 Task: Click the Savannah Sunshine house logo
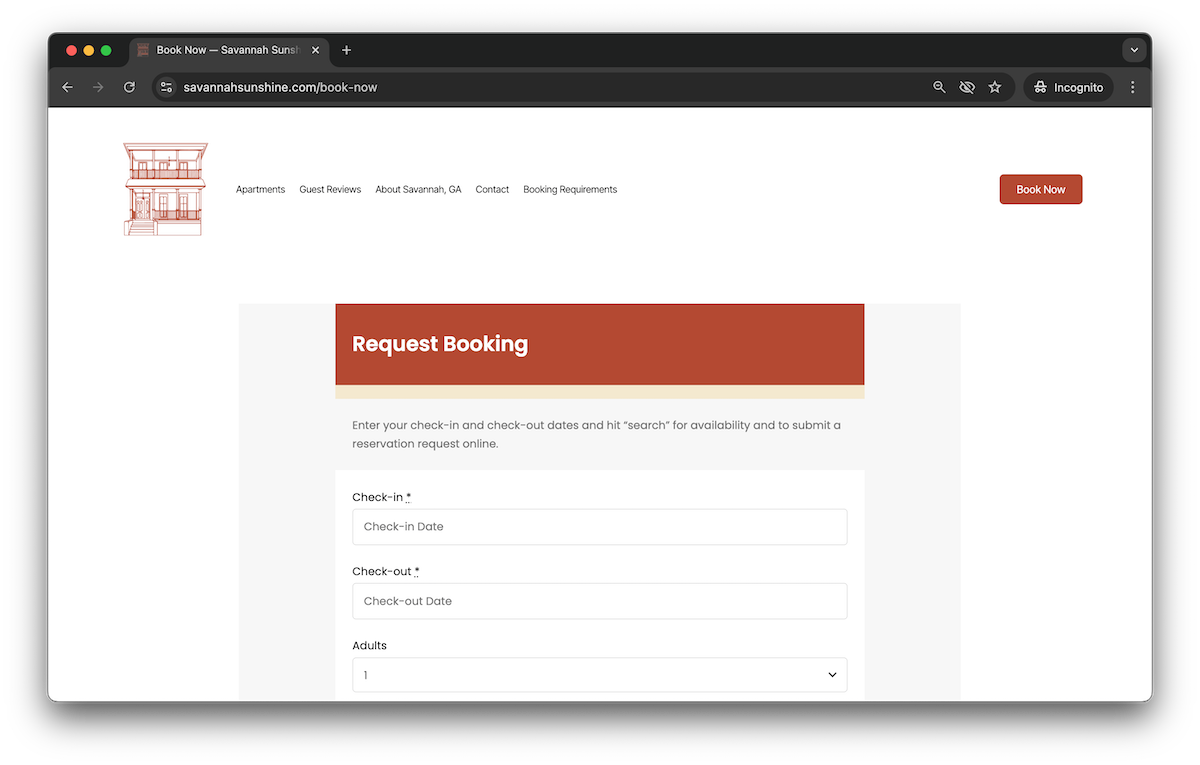tap(165, 189)
